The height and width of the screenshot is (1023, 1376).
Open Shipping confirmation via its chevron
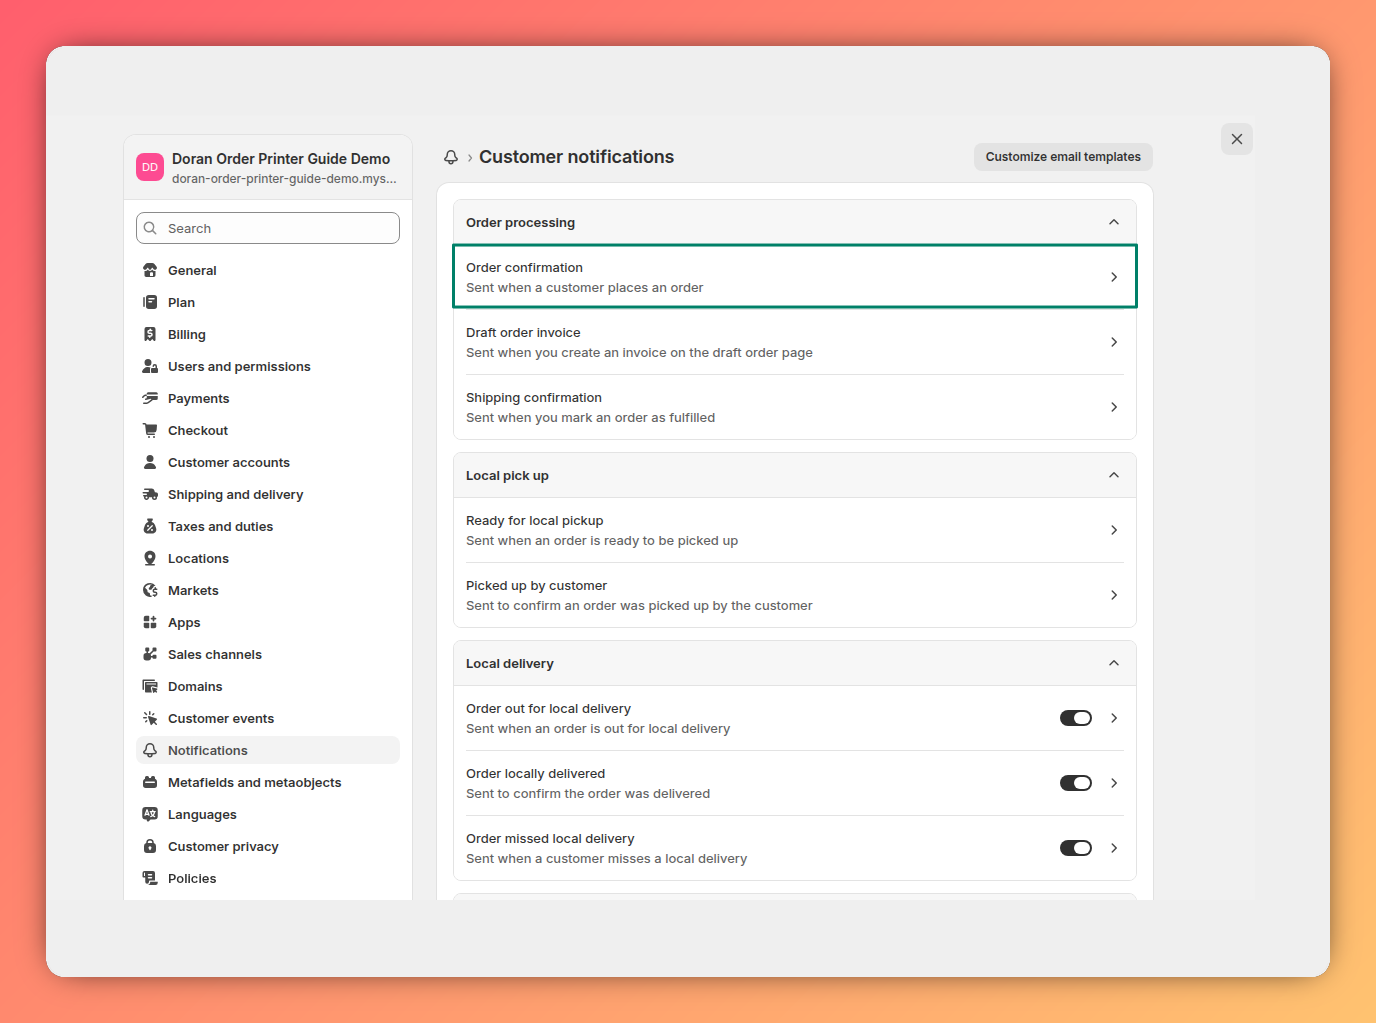coord(1114,407)
